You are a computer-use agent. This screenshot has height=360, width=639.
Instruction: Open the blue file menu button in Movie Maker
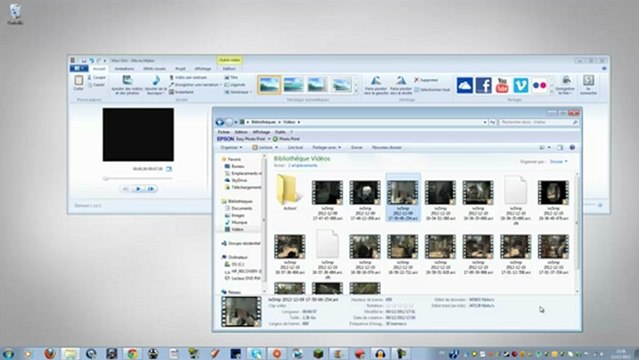79,68
